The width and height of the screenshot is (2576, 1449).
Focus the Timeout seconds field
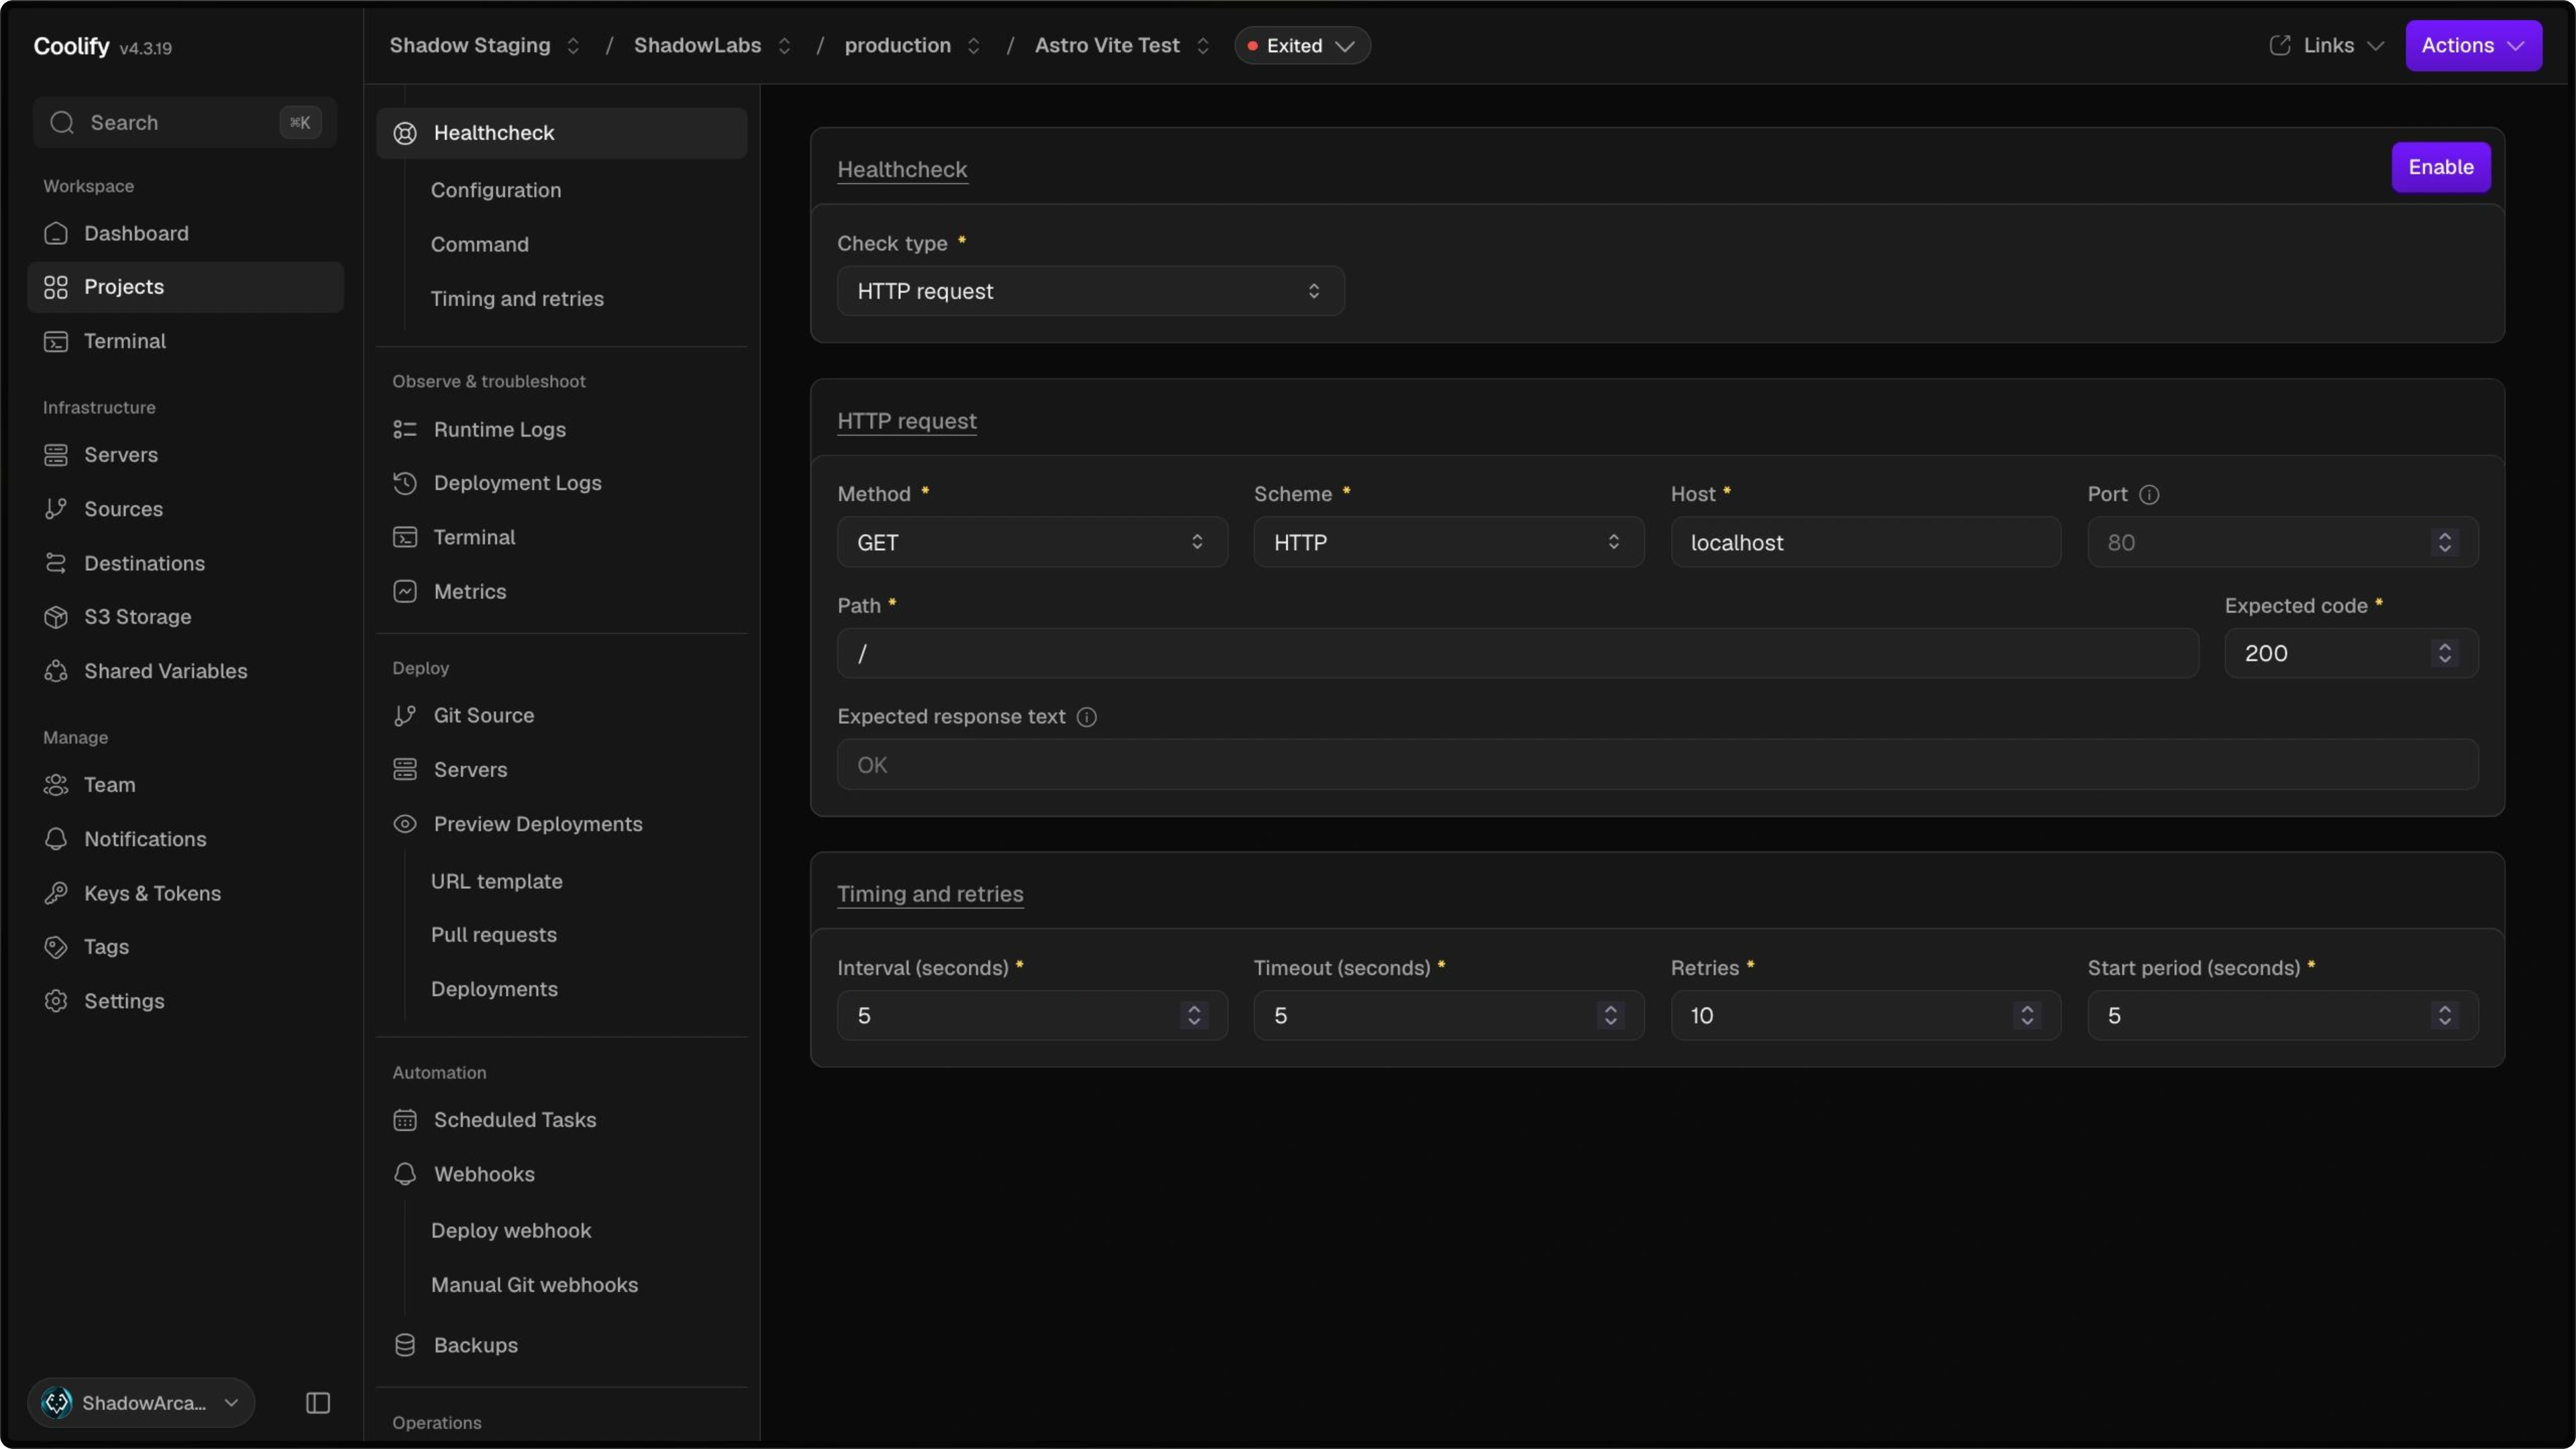1449,1015
